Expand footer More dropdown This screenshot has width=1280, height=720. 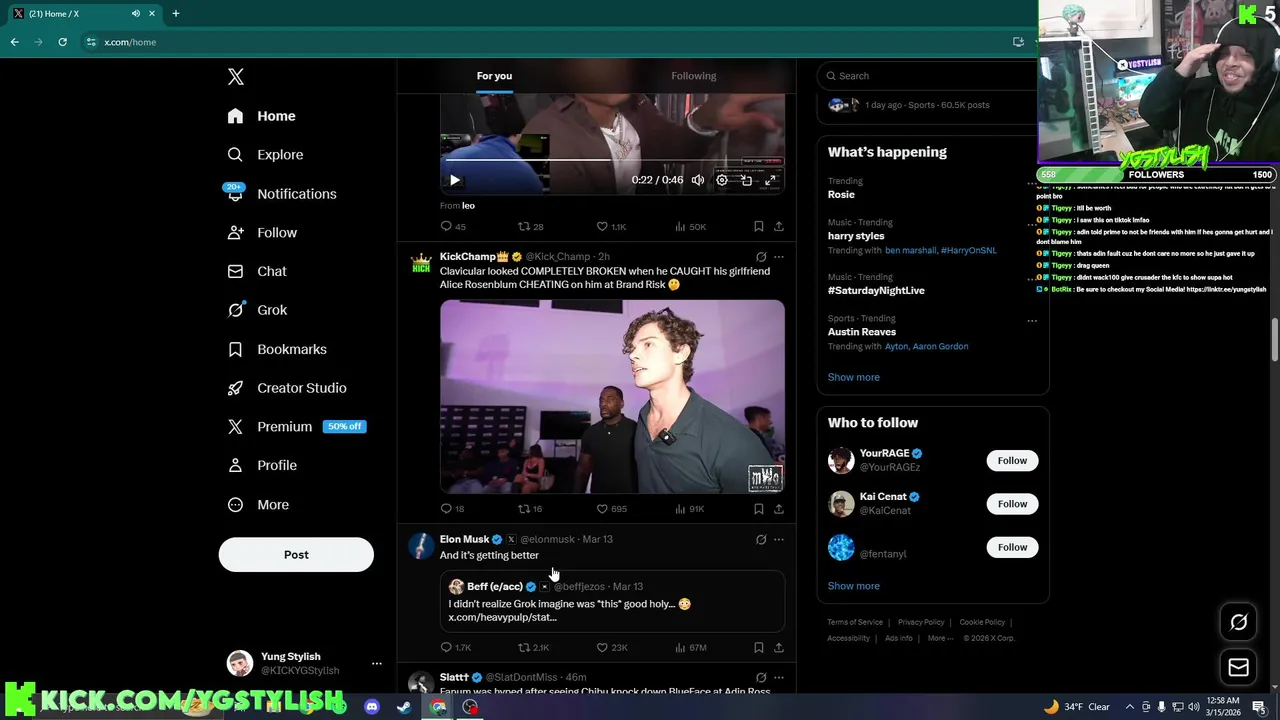pos(939,638)
